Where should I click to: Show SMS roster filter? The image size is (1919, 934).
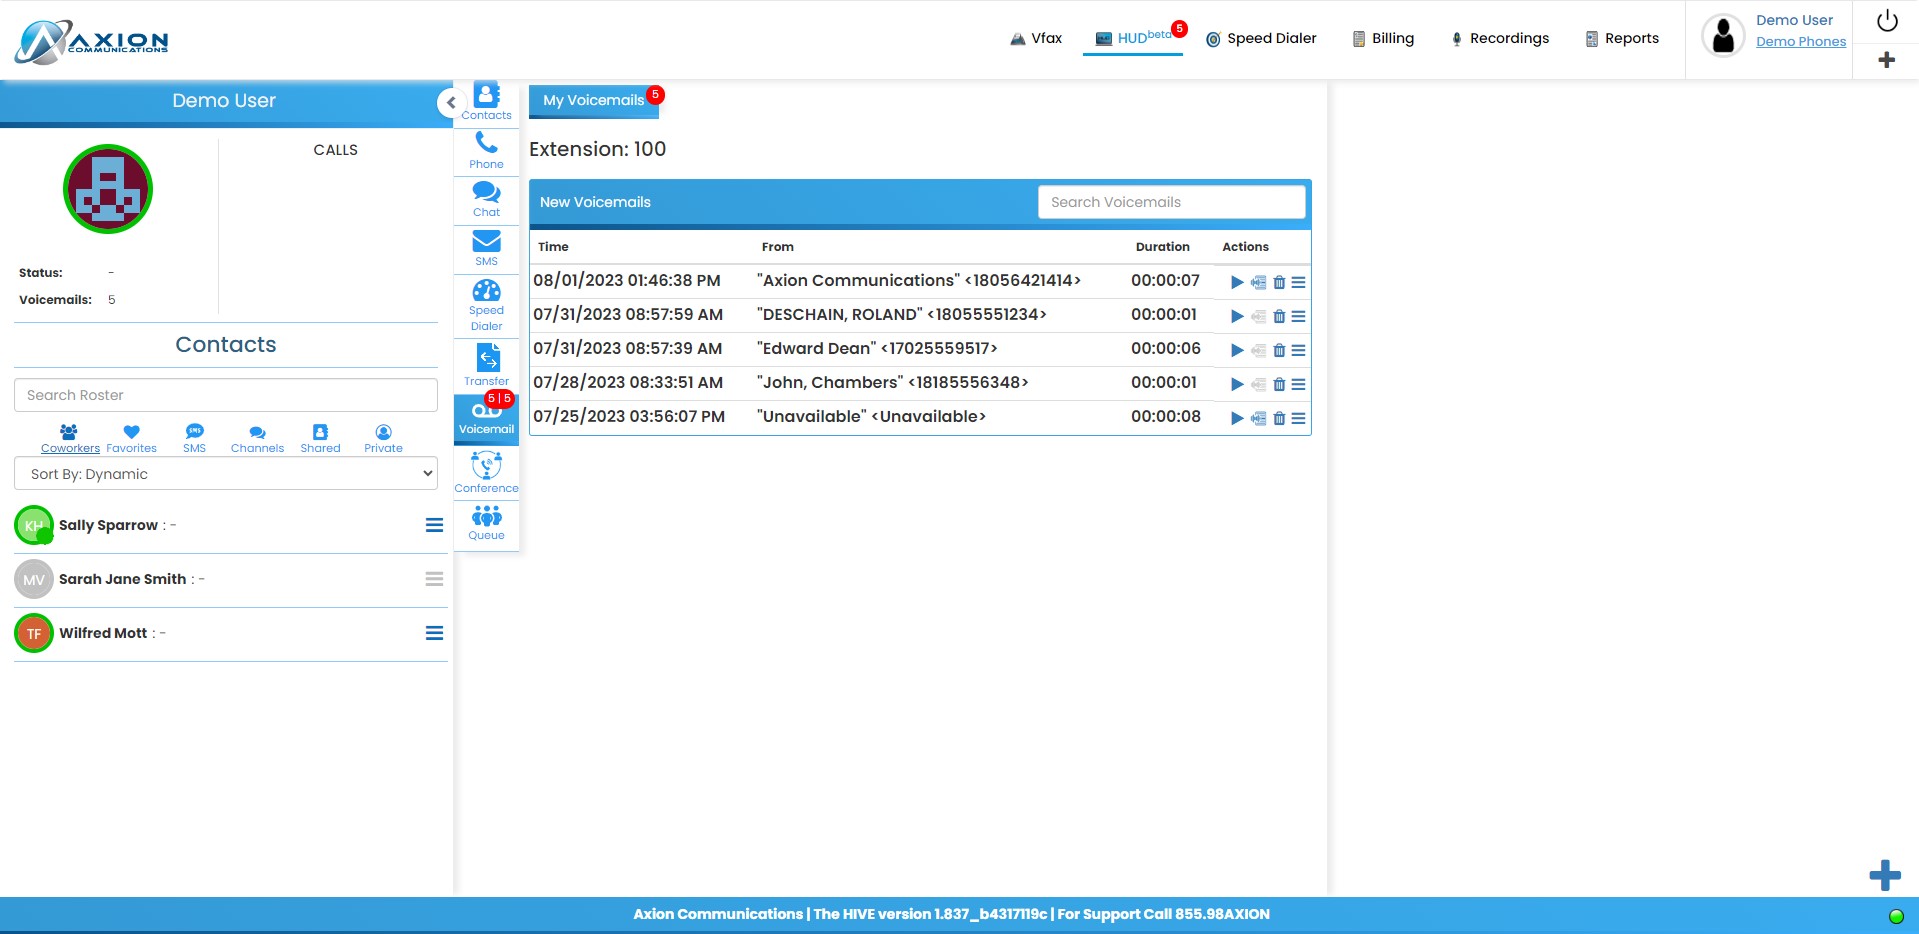coord(194,439)
